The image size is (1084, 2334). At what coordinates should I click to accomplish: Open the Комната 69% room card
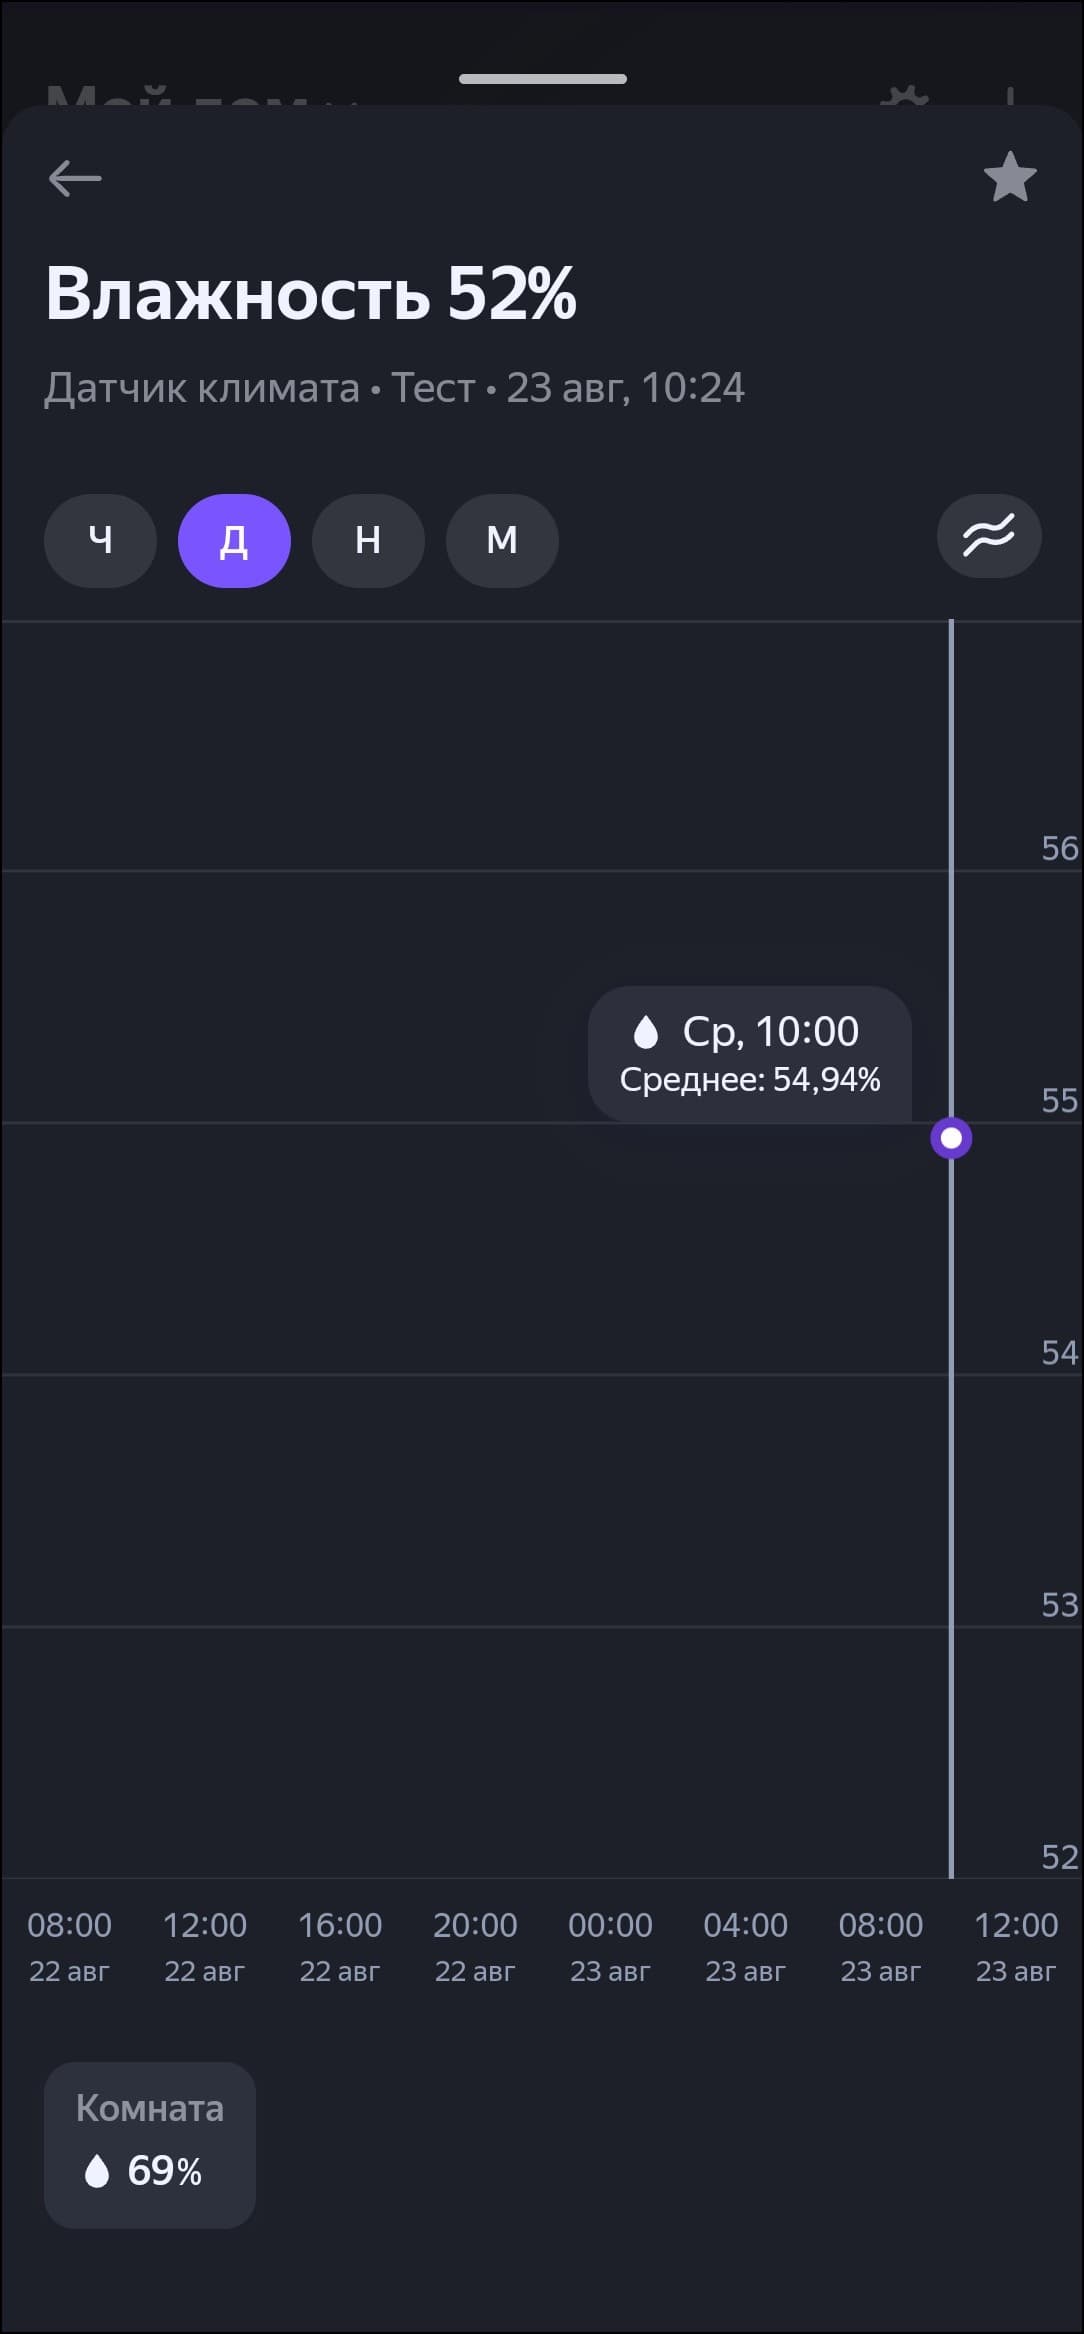tap(150, 2145)
